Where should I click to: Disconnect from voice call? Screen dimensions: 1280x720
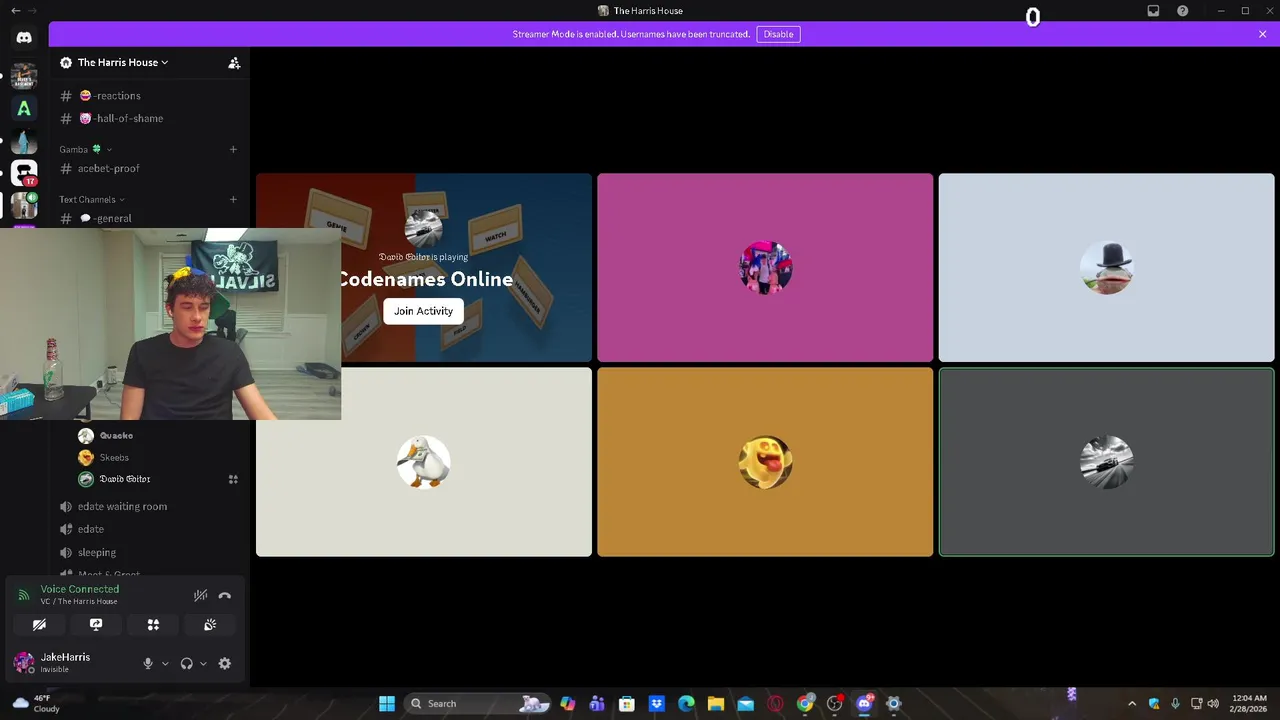click(x=225, y=595)
